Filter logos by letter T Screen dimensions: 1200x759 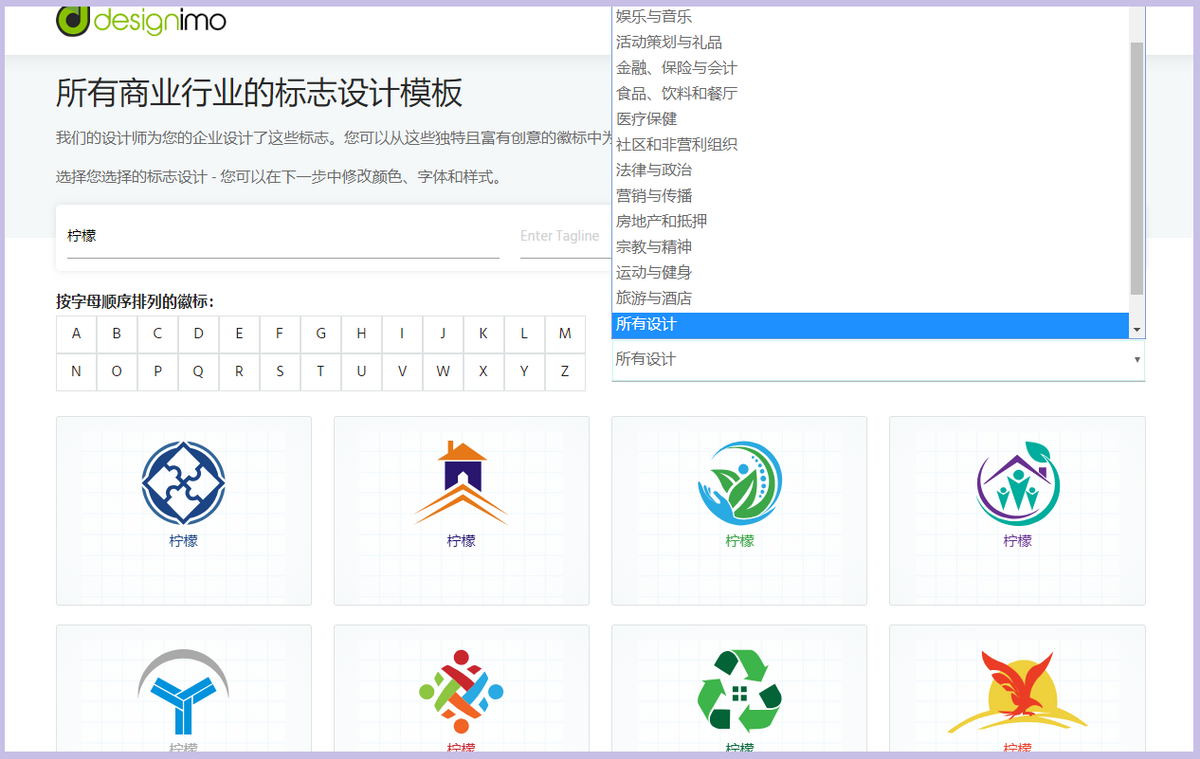pyautogui.click(x=321, y=372)
